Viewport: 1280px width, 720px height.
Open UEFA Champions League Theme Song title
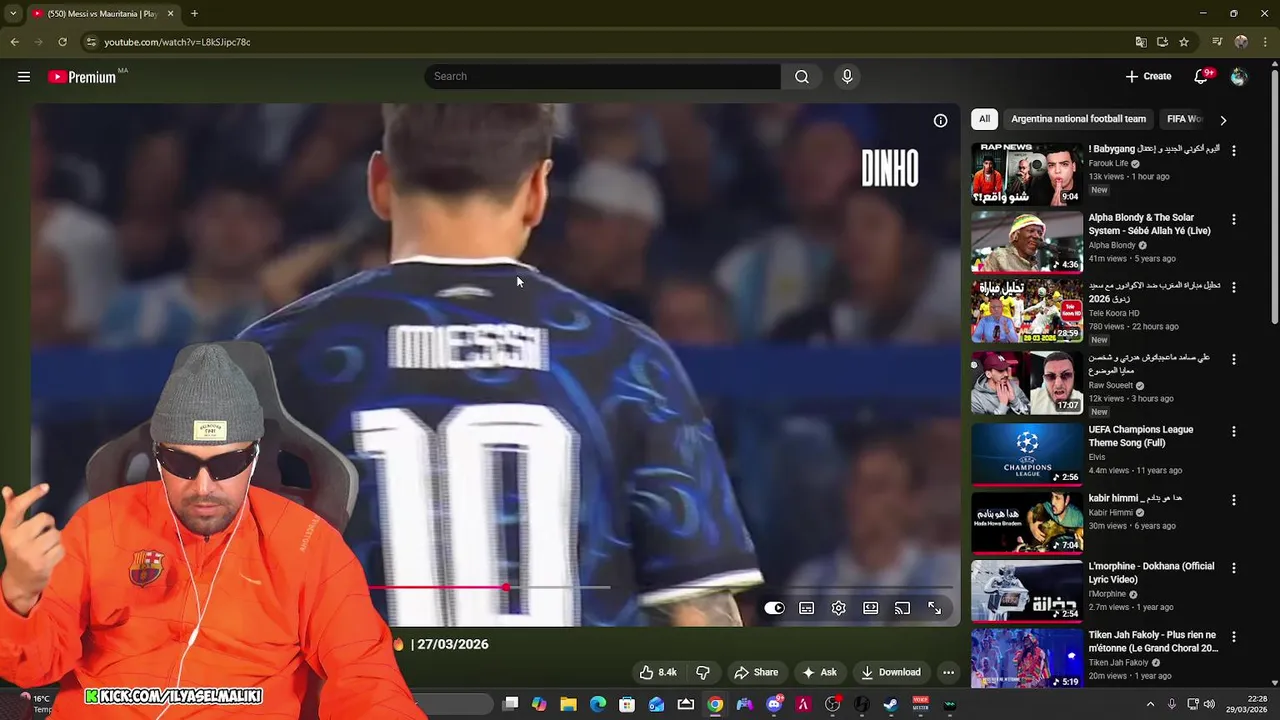click(1140, 436)
